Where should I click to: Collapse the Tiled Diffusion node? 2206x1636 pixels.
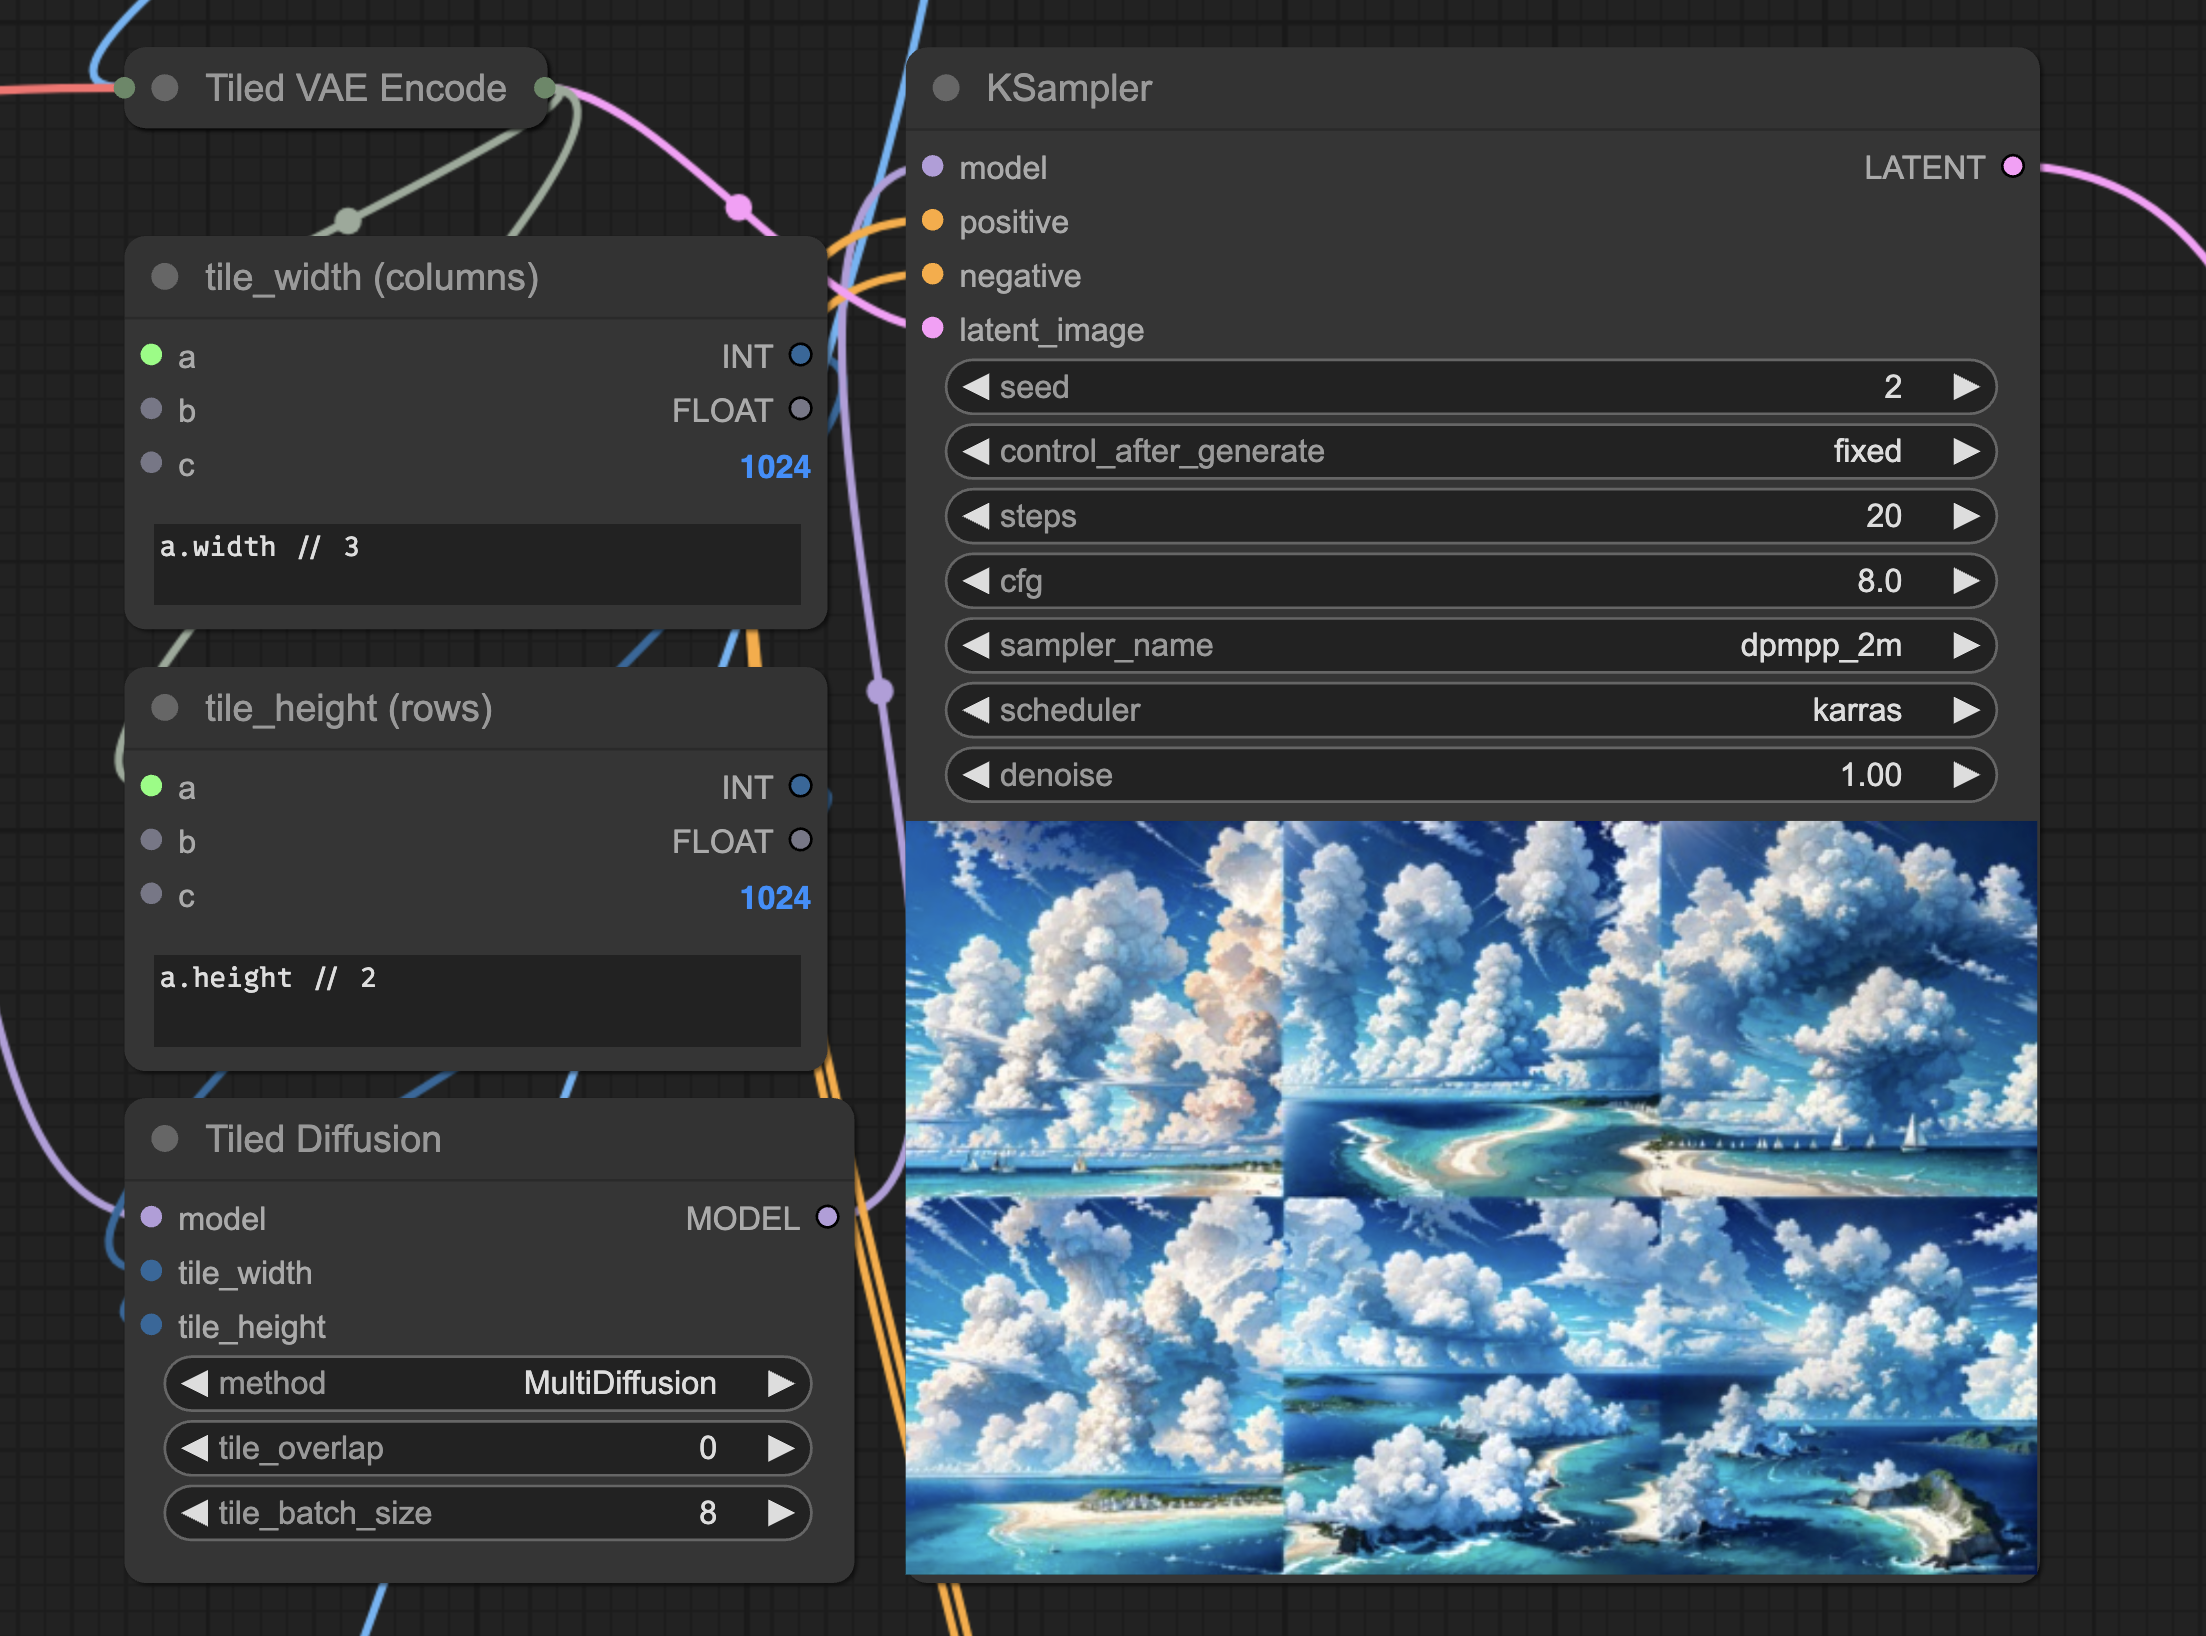[165, 1139]
